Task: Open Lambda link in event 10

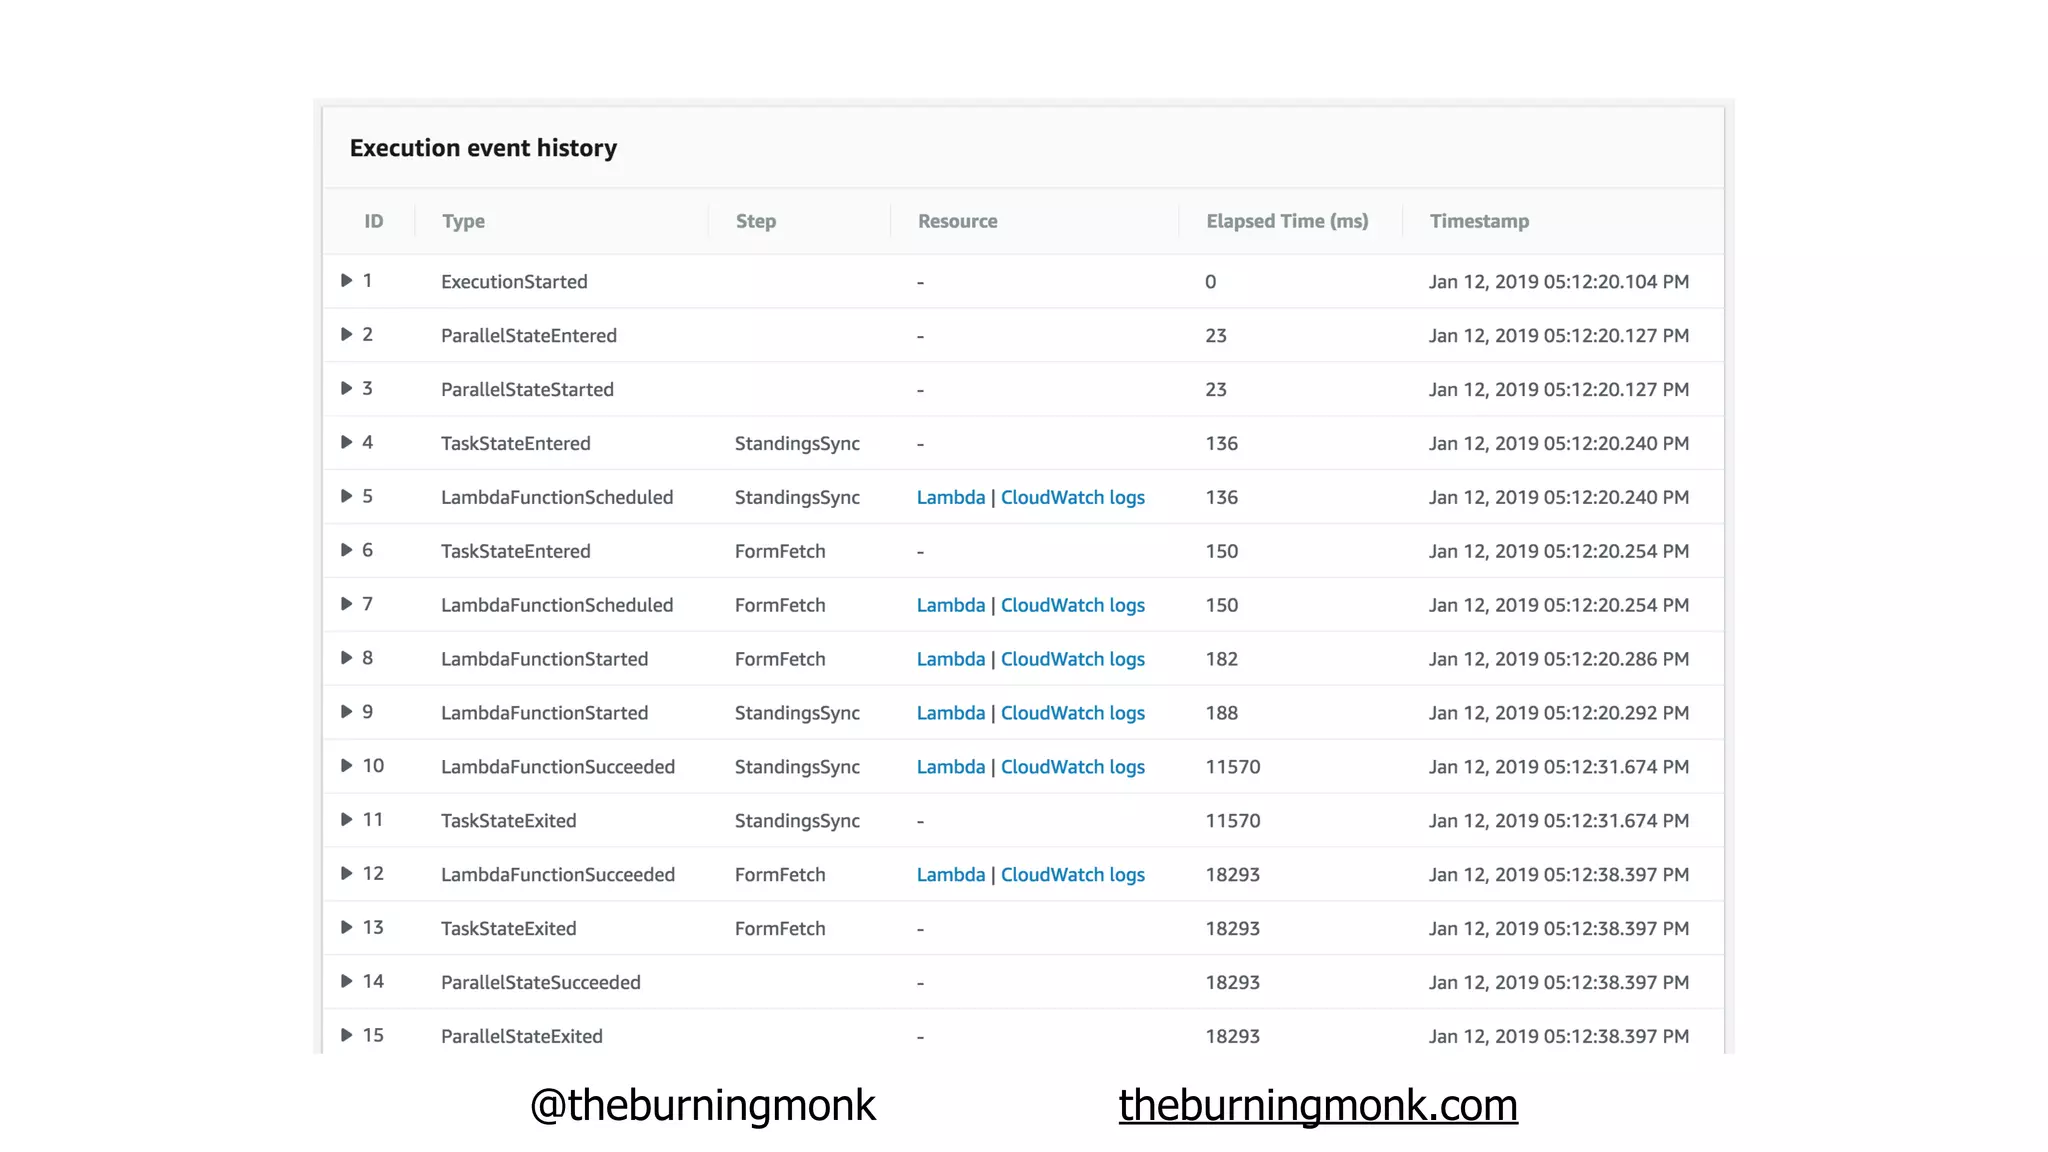Action: [951, 767]
